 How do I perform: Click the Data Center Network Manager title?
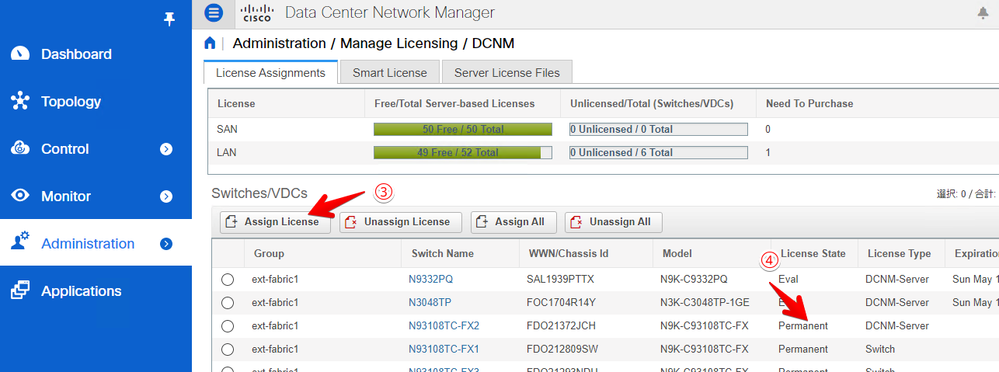click(389, 13)
